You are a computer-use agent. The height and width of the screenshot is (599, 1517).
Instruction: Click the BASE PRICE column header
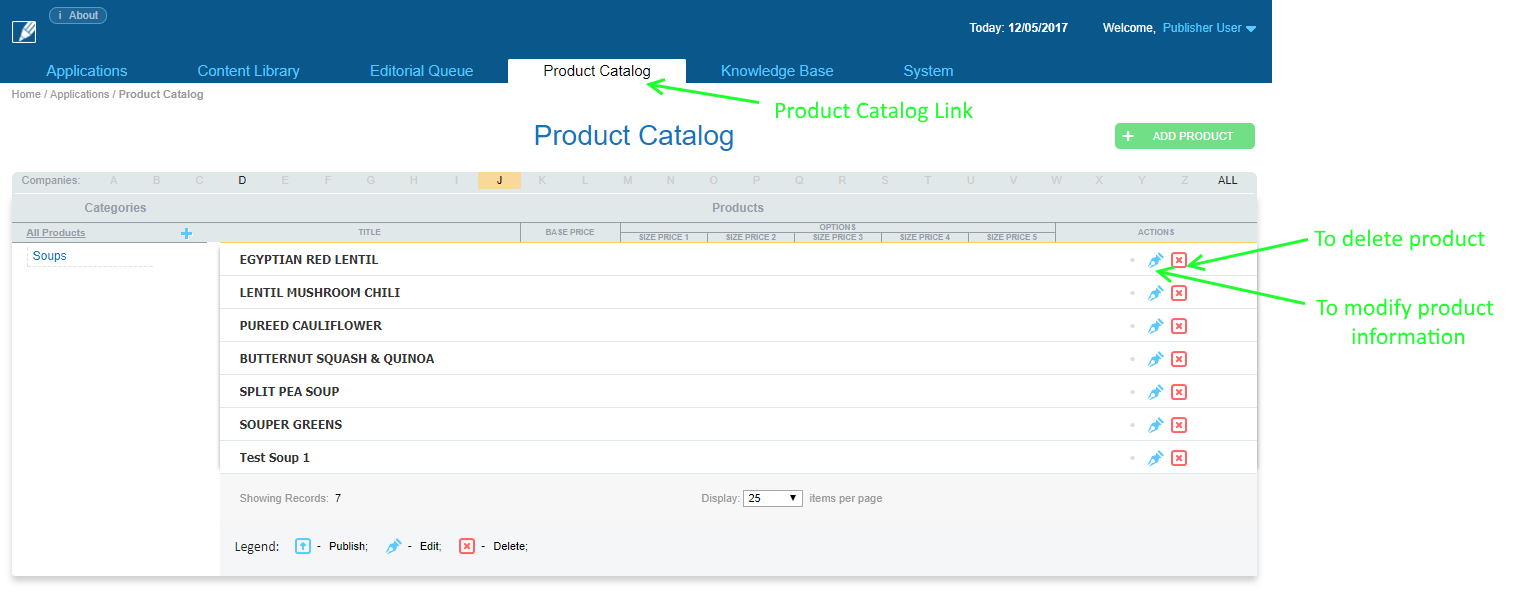click(570, 232)
